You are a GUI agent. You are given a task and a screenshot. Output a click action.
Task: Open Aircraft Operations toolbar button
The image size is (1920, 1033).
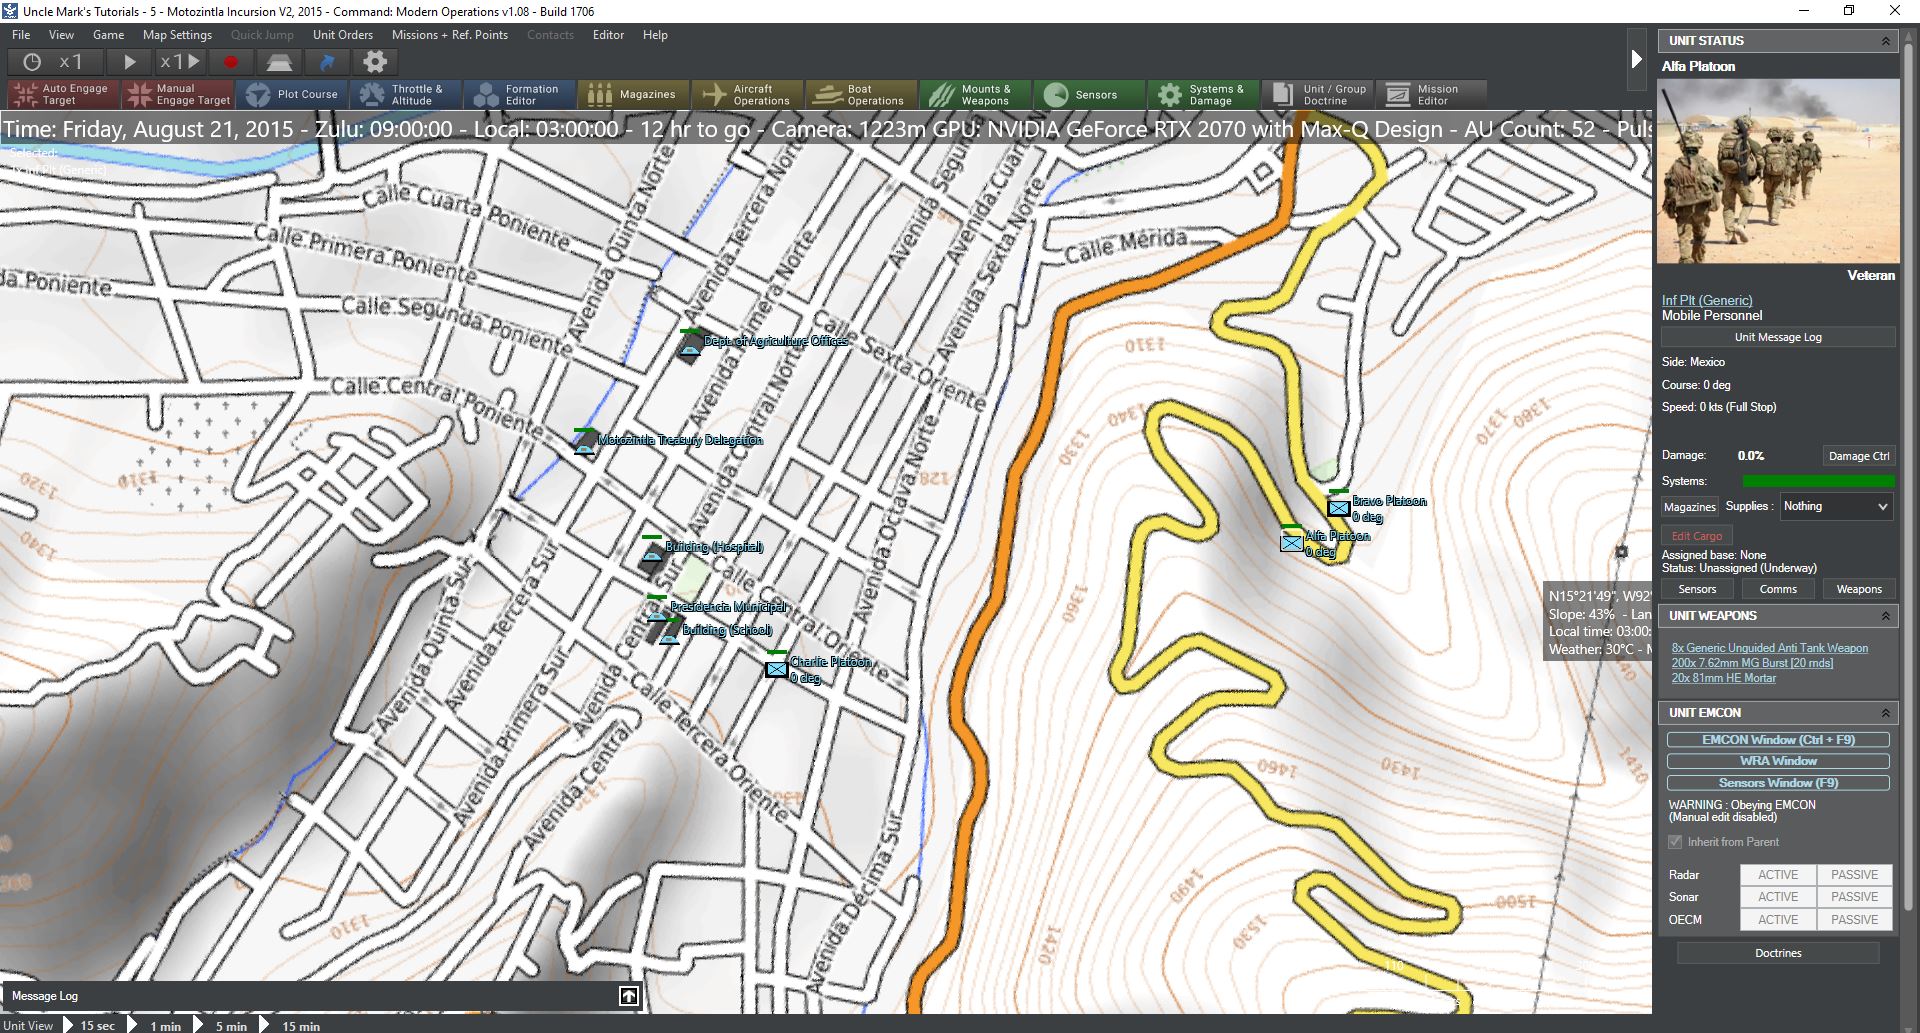click(747, 95)
